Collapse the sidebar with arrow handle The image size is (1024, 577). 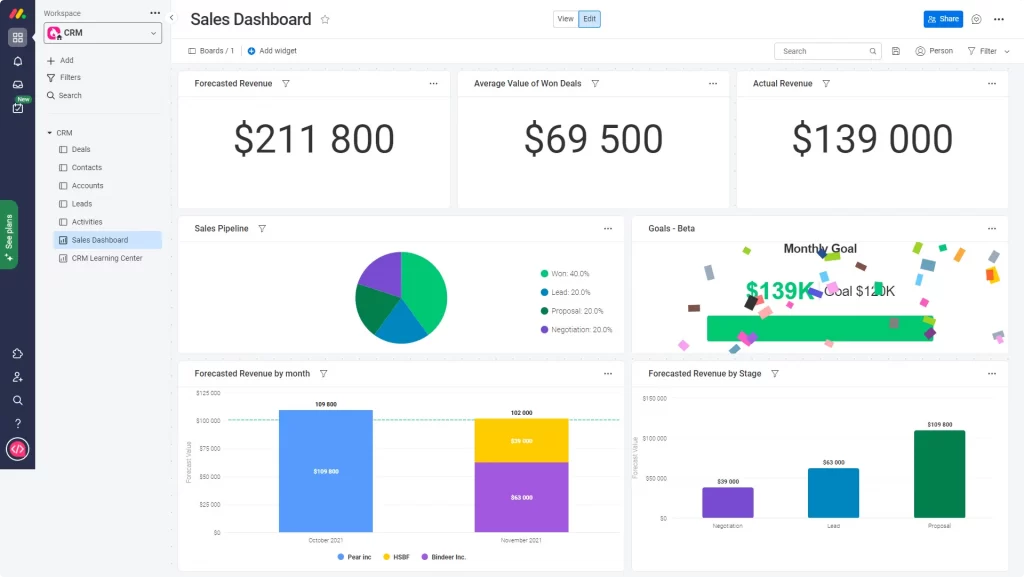(172, 18)
